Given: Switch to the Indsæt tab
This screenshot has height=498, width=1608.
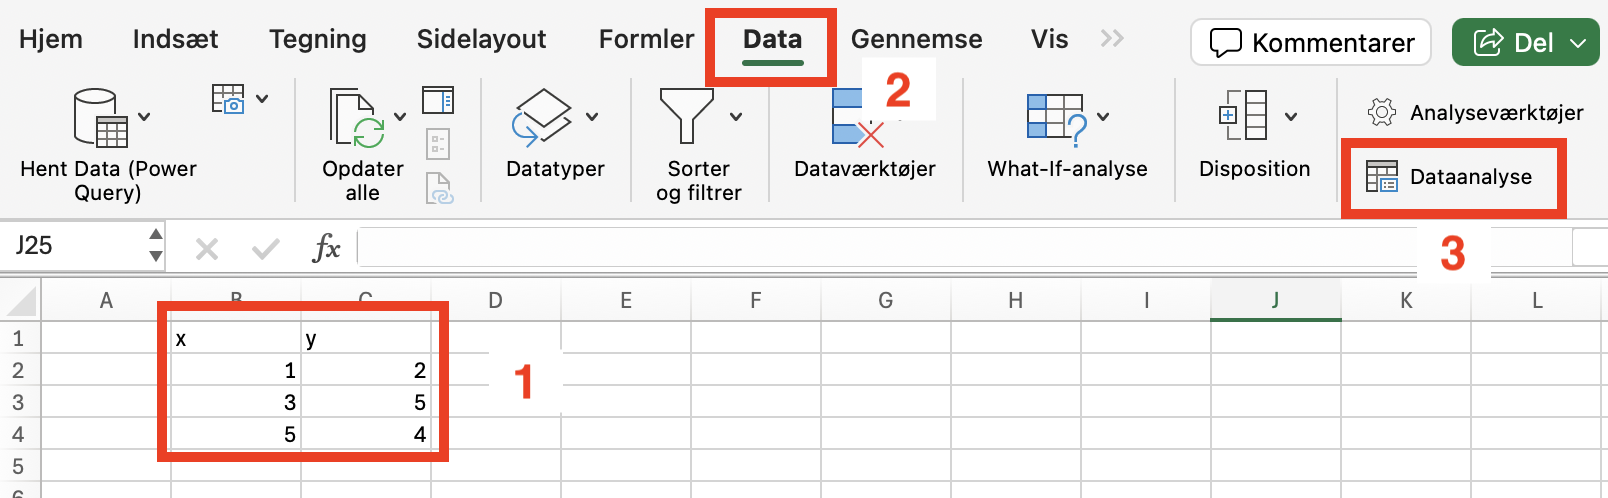Looking at the screenshot, I should [175, 39].
